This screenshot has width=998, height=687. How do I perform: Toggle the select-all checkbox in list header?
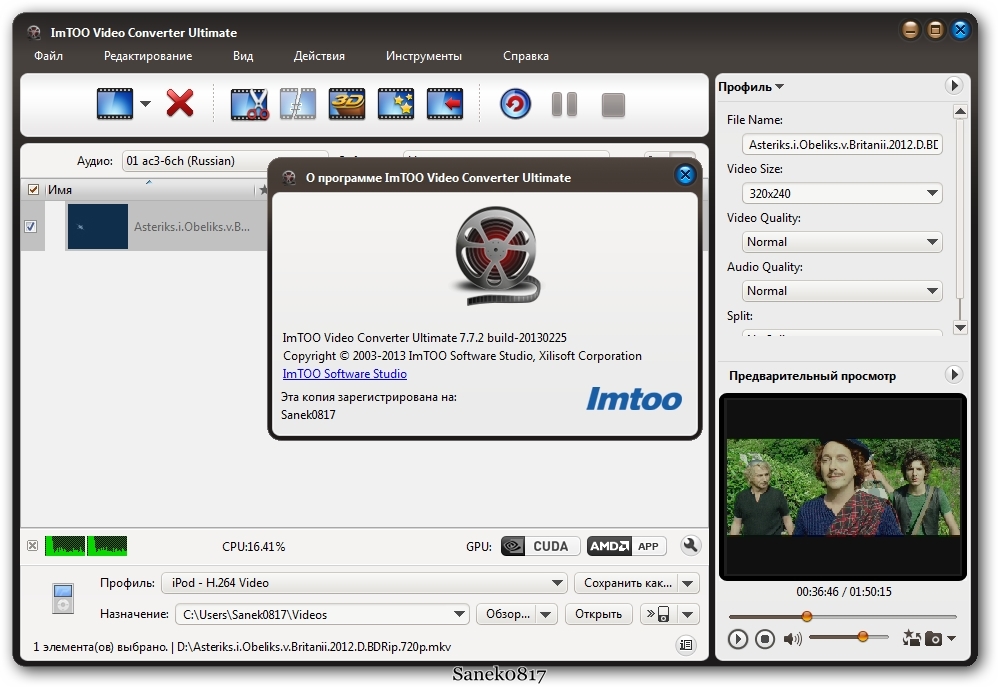click(33, 190)
